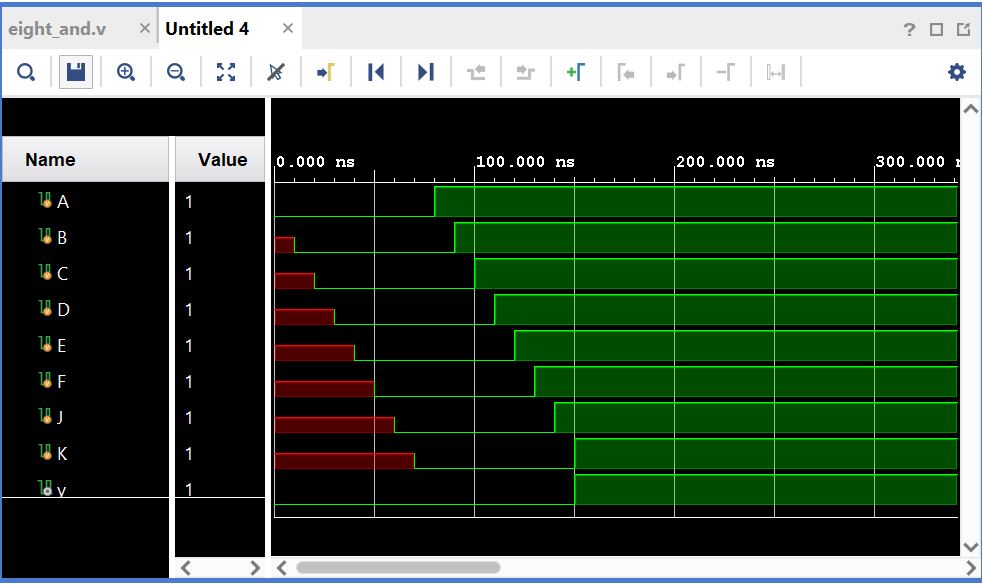Click the Value column header
The height and width of the screenshot is (585, 982).
tap(220, 160)
